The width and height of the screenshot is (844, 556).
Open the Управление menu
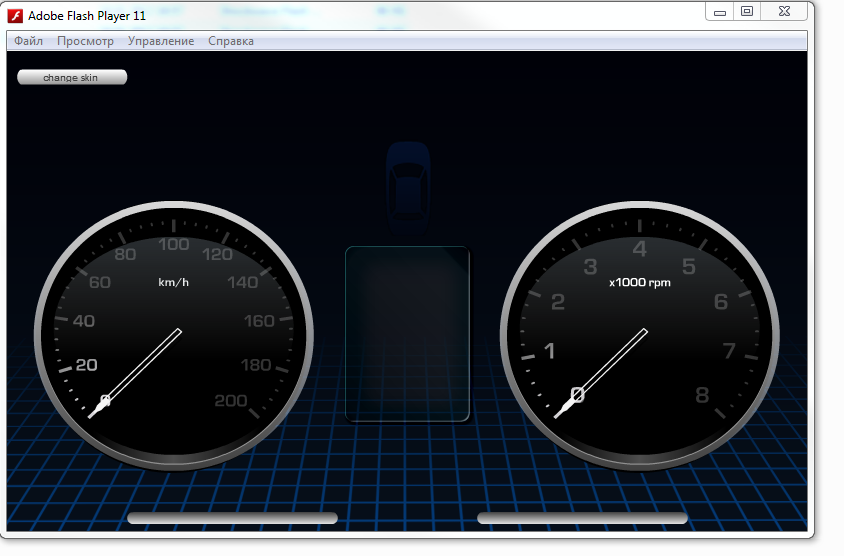pos(161,41)
